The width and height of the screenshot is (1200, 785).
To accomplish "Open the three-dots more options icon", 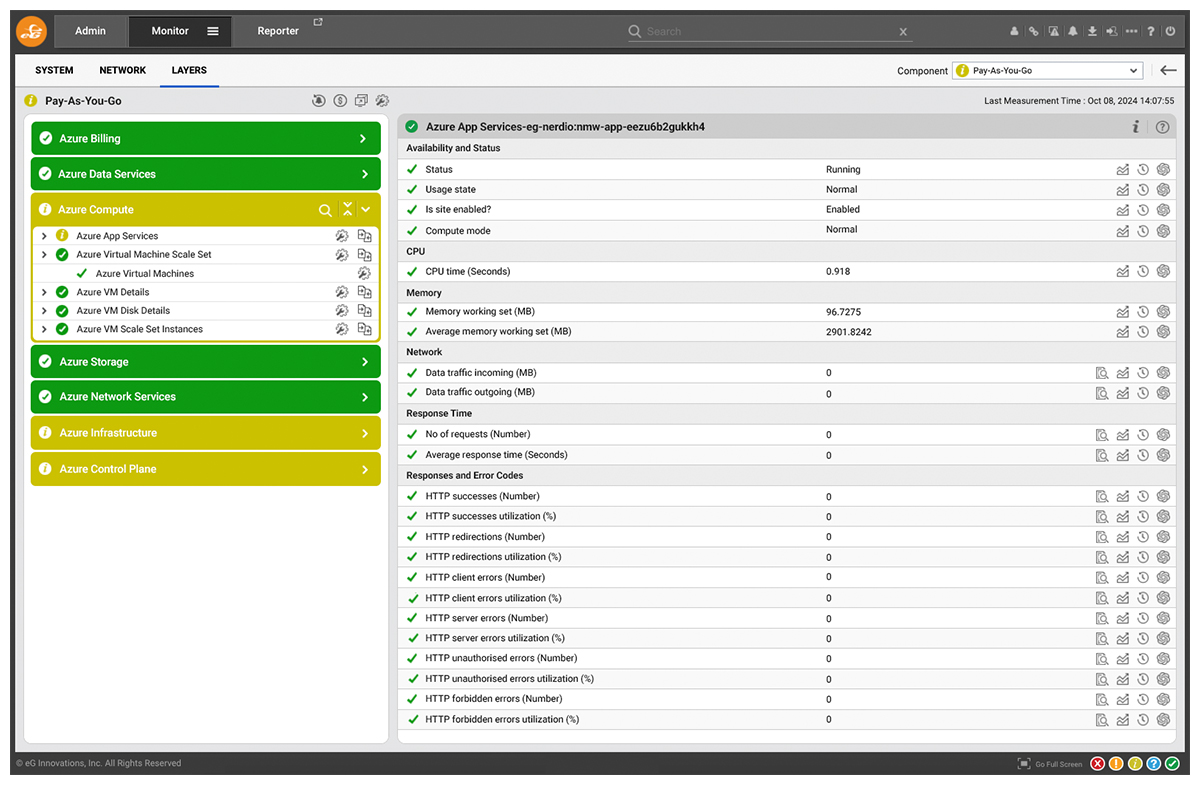I will pyautogui.click(x=1131, y=31).
